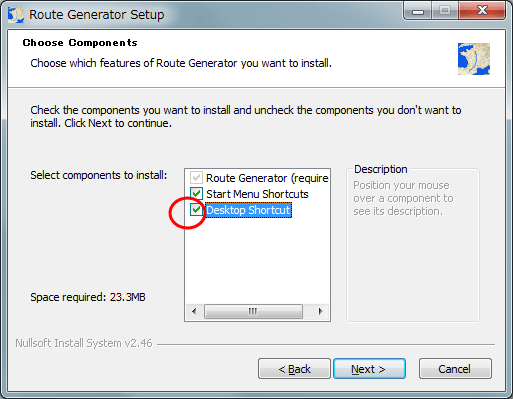This screenshot has height=399, width=513.
Task: Click the horizontal scrollbar thumb in component list
Action: [x=253, y=312]
